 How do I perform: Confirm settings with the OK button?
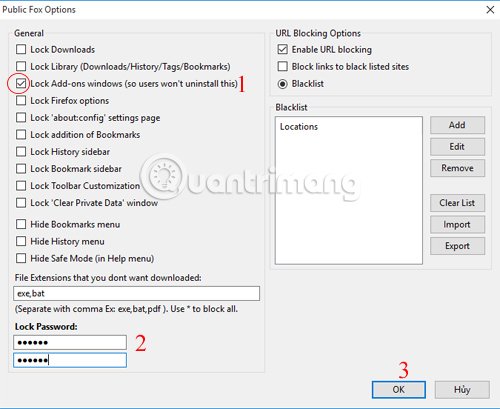pos(399,390)
